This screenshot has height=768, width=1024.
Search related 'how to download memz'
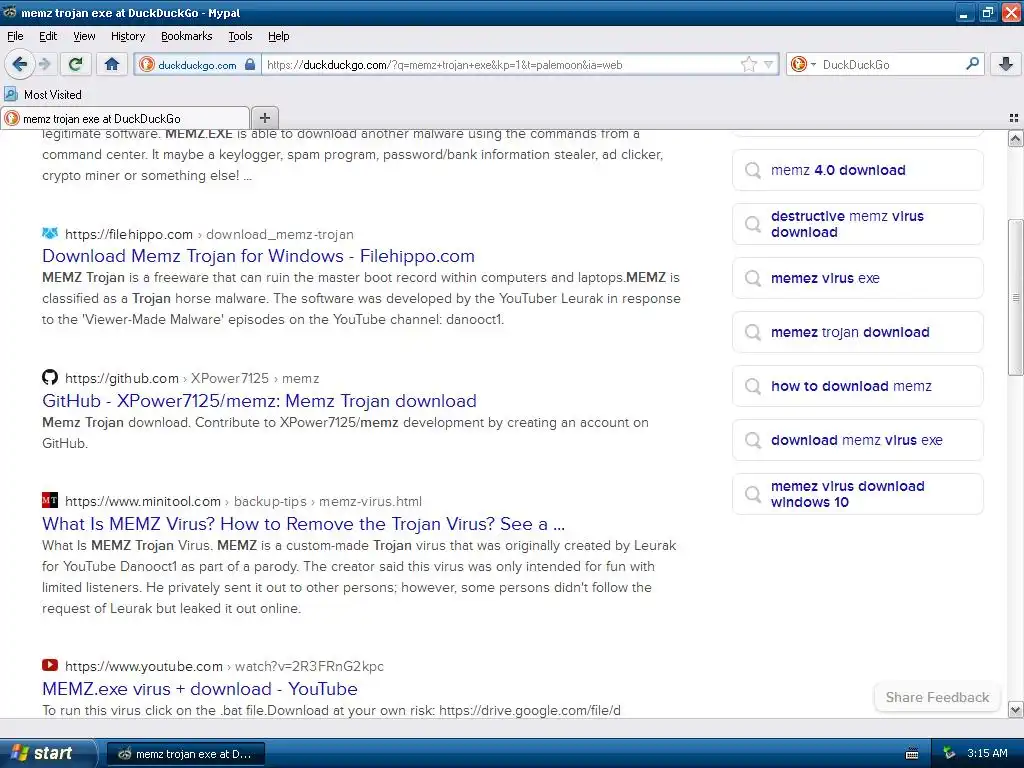pyautogui.click(x=857, y=386)
